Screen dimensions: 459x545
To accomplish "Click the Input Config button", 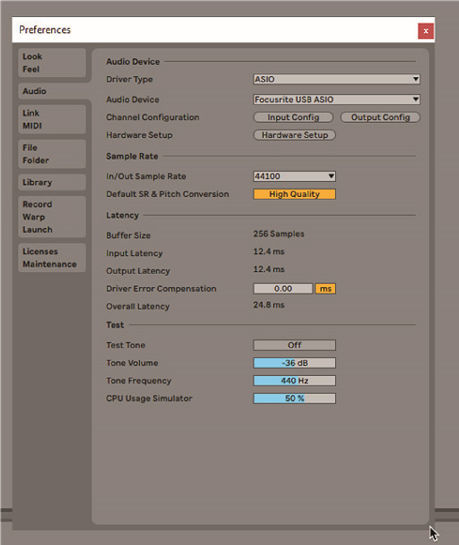I will pyautogui.click(x=293, y=117).
